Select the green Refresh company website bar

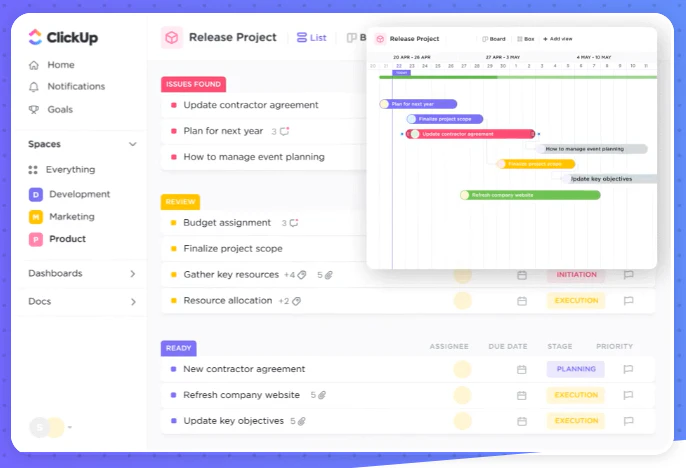point(530,195)
